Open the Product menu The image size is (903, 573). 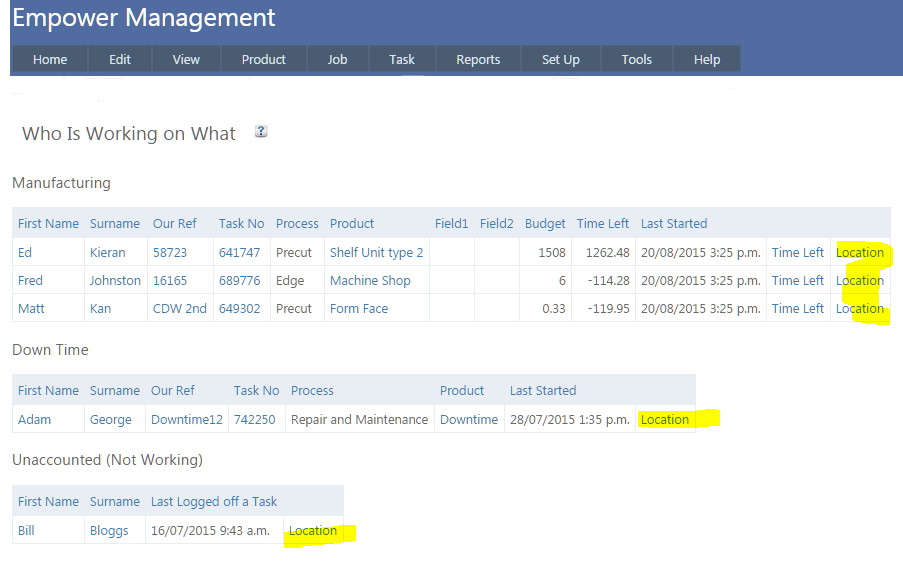[264, 59]
